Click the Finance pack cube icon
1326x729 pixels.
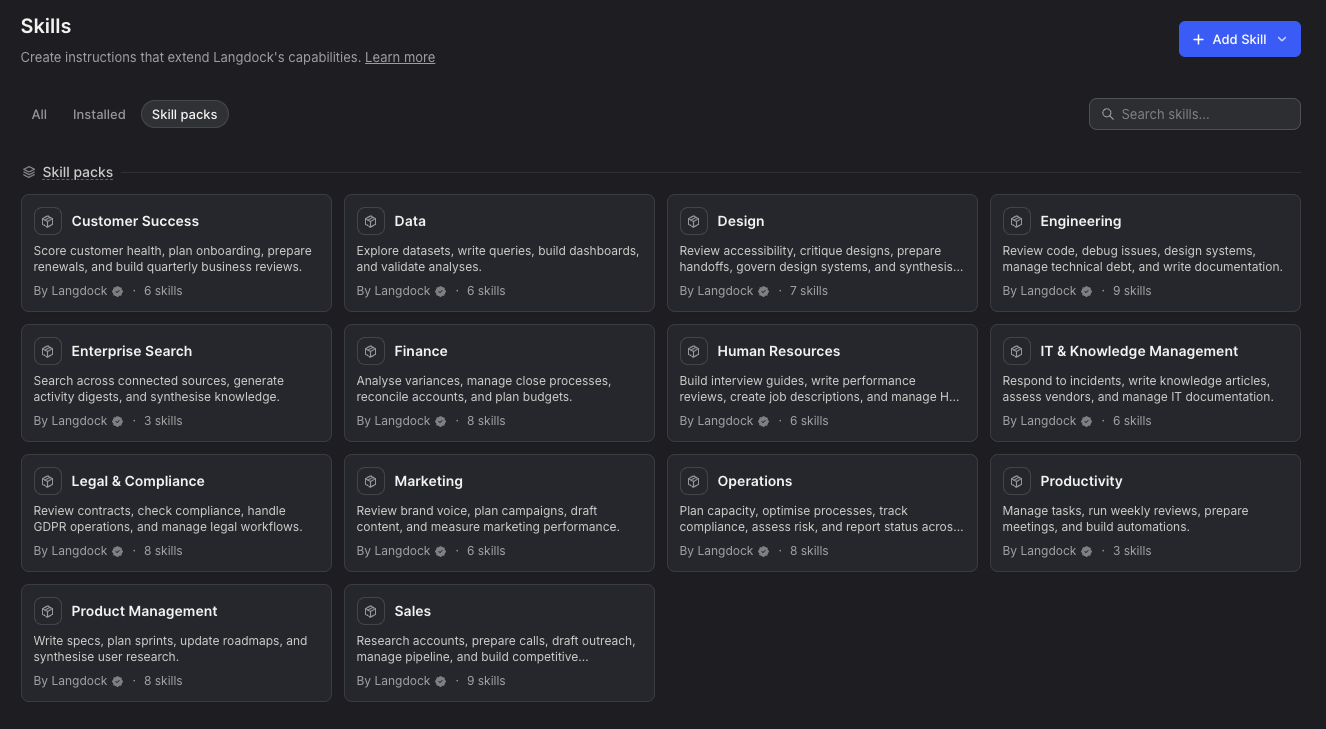click(x=371, y=351)
